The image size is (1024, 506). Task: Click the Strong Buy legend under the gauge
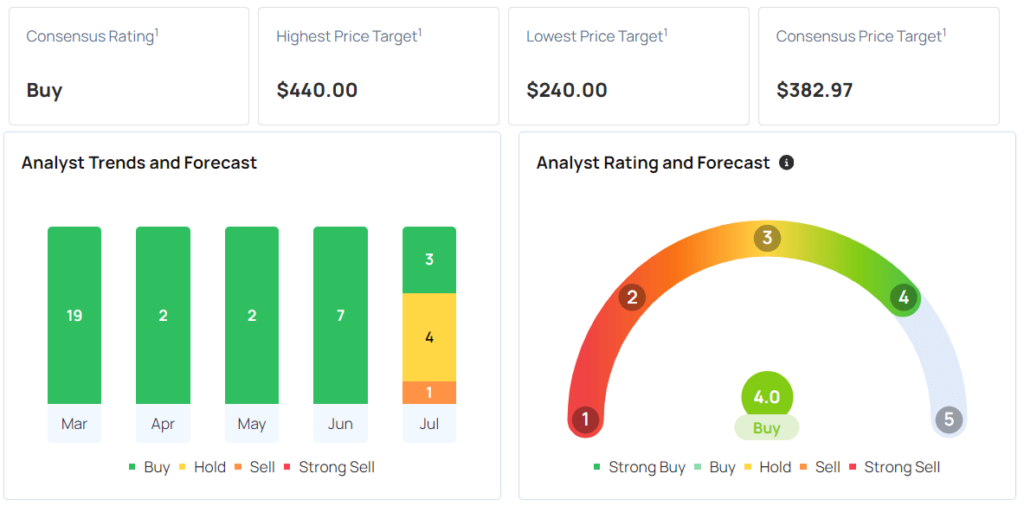(638, 467)
